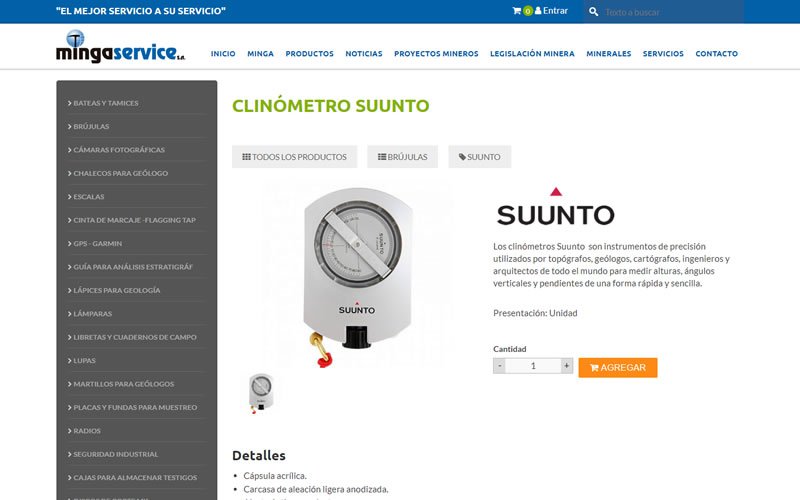The width and height of the screenshot is (800, 500).
Task: Increase quantity with the plus button
Action: point(567,366)
